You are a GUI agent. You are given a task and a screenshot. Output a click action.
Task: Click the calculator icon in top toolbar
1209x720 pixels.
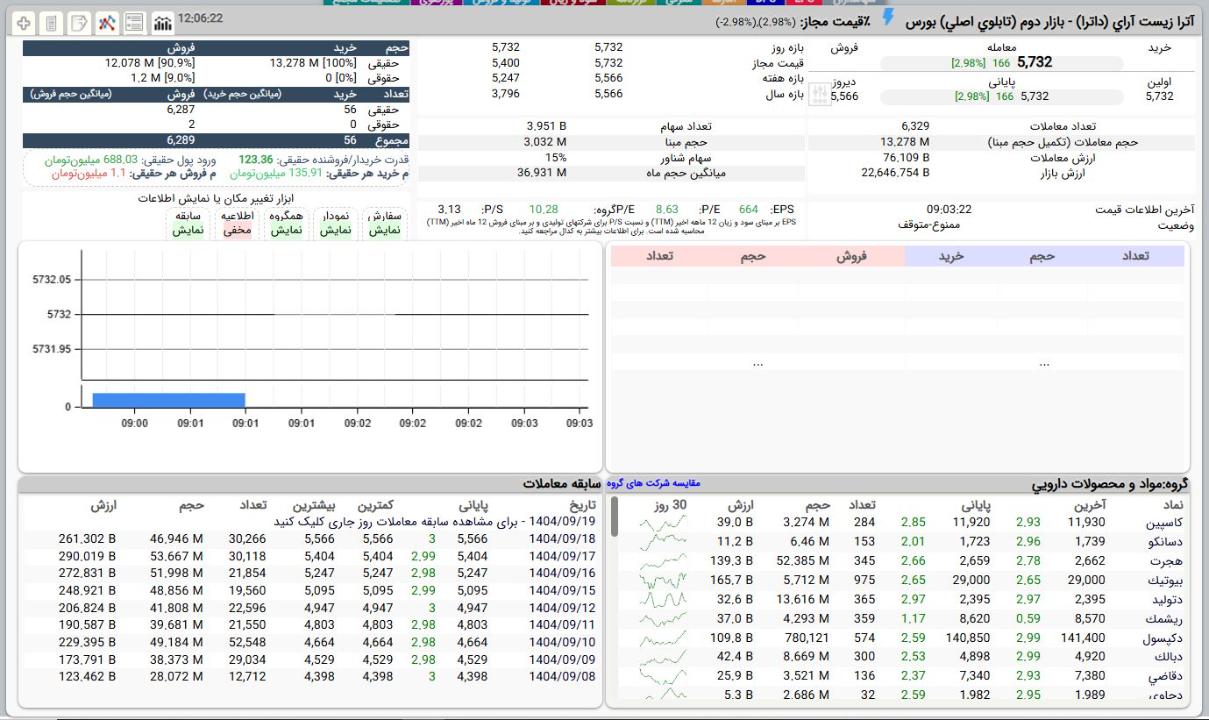coord(51,22)
